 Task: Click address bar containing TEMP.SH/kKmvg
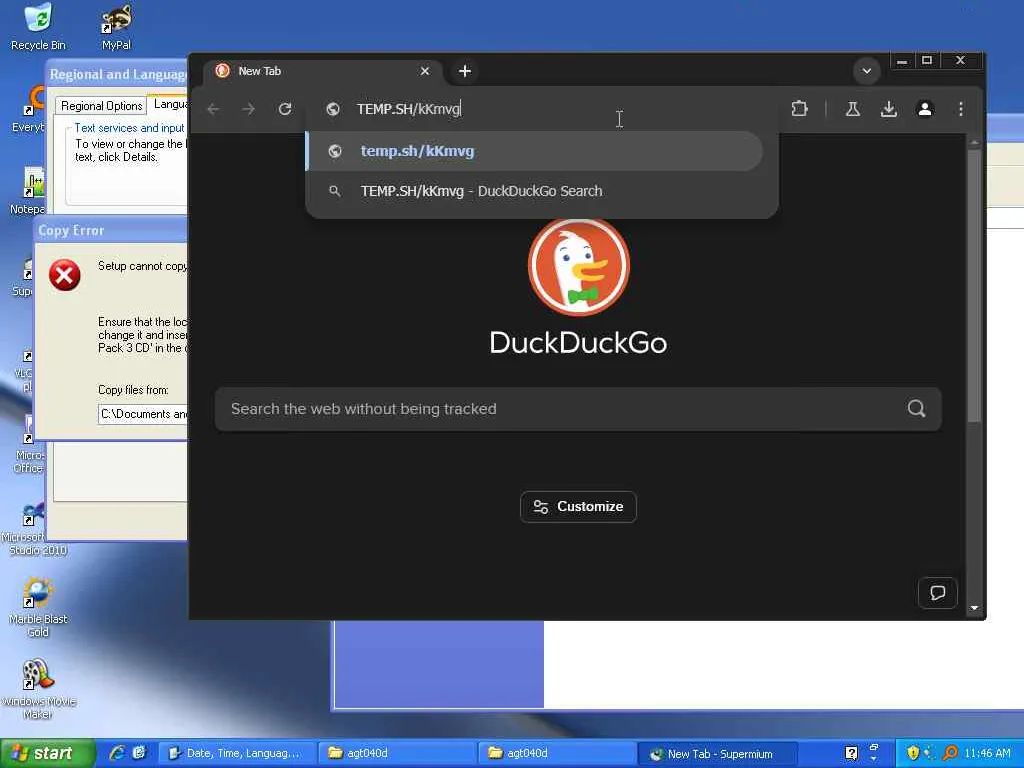point(542,109)
